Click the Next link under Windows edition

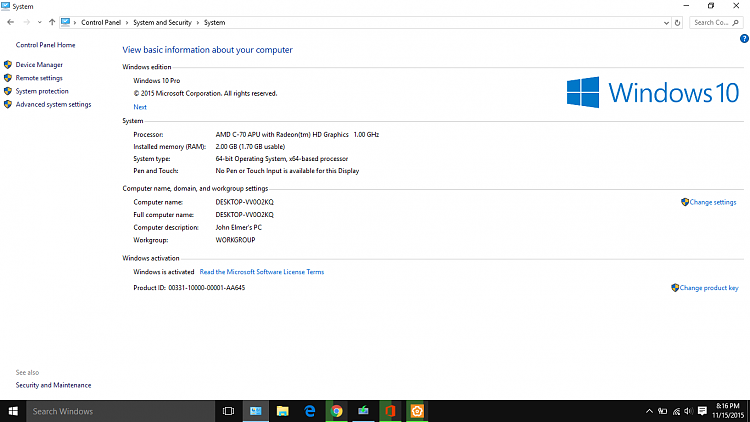tap(140, 107)
